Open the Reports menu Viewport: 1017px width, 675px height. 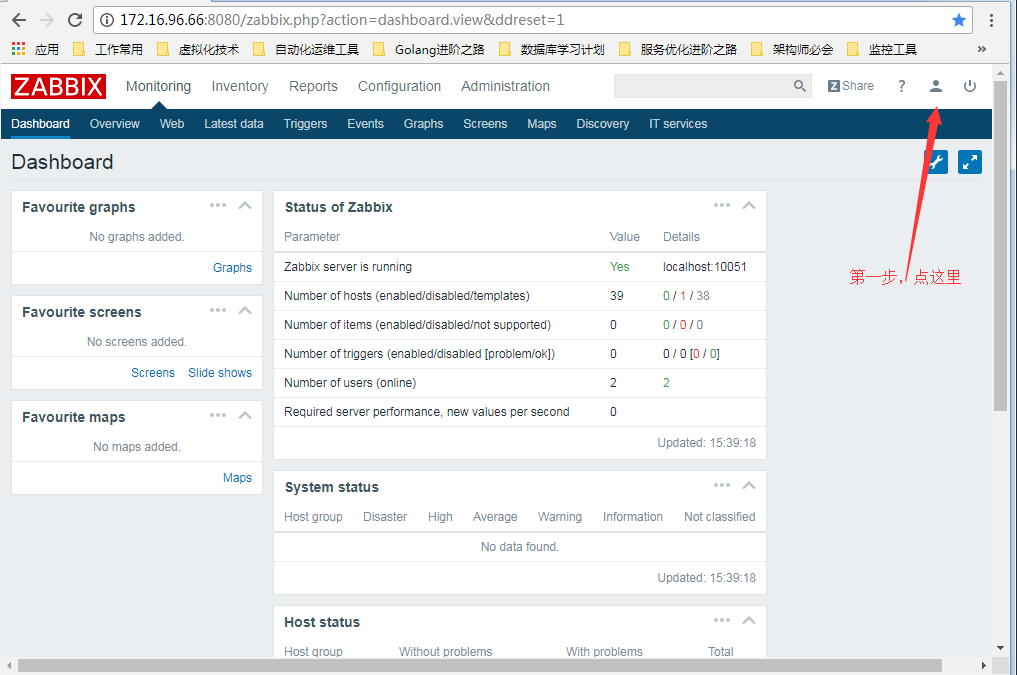pos(313,86)
